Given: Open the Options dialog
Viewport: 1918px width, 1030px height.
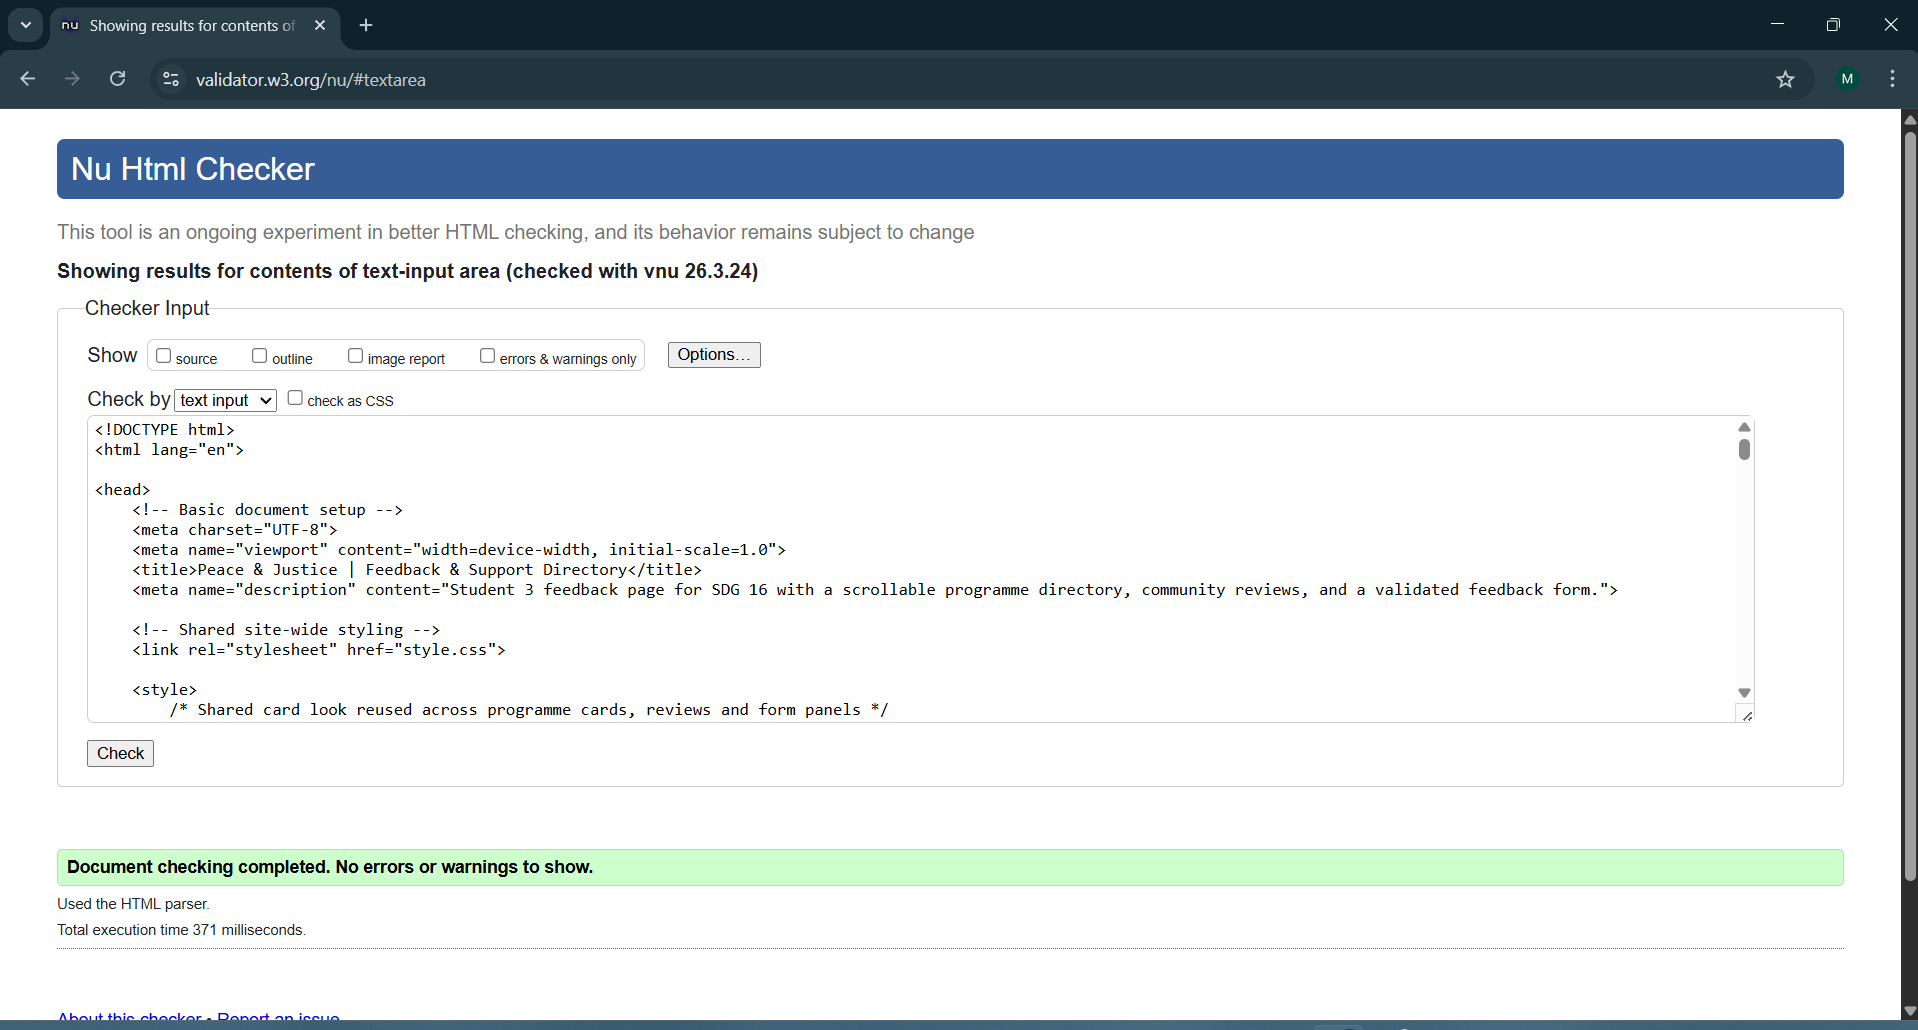Looking at the screenshot, I should [713, 354].
